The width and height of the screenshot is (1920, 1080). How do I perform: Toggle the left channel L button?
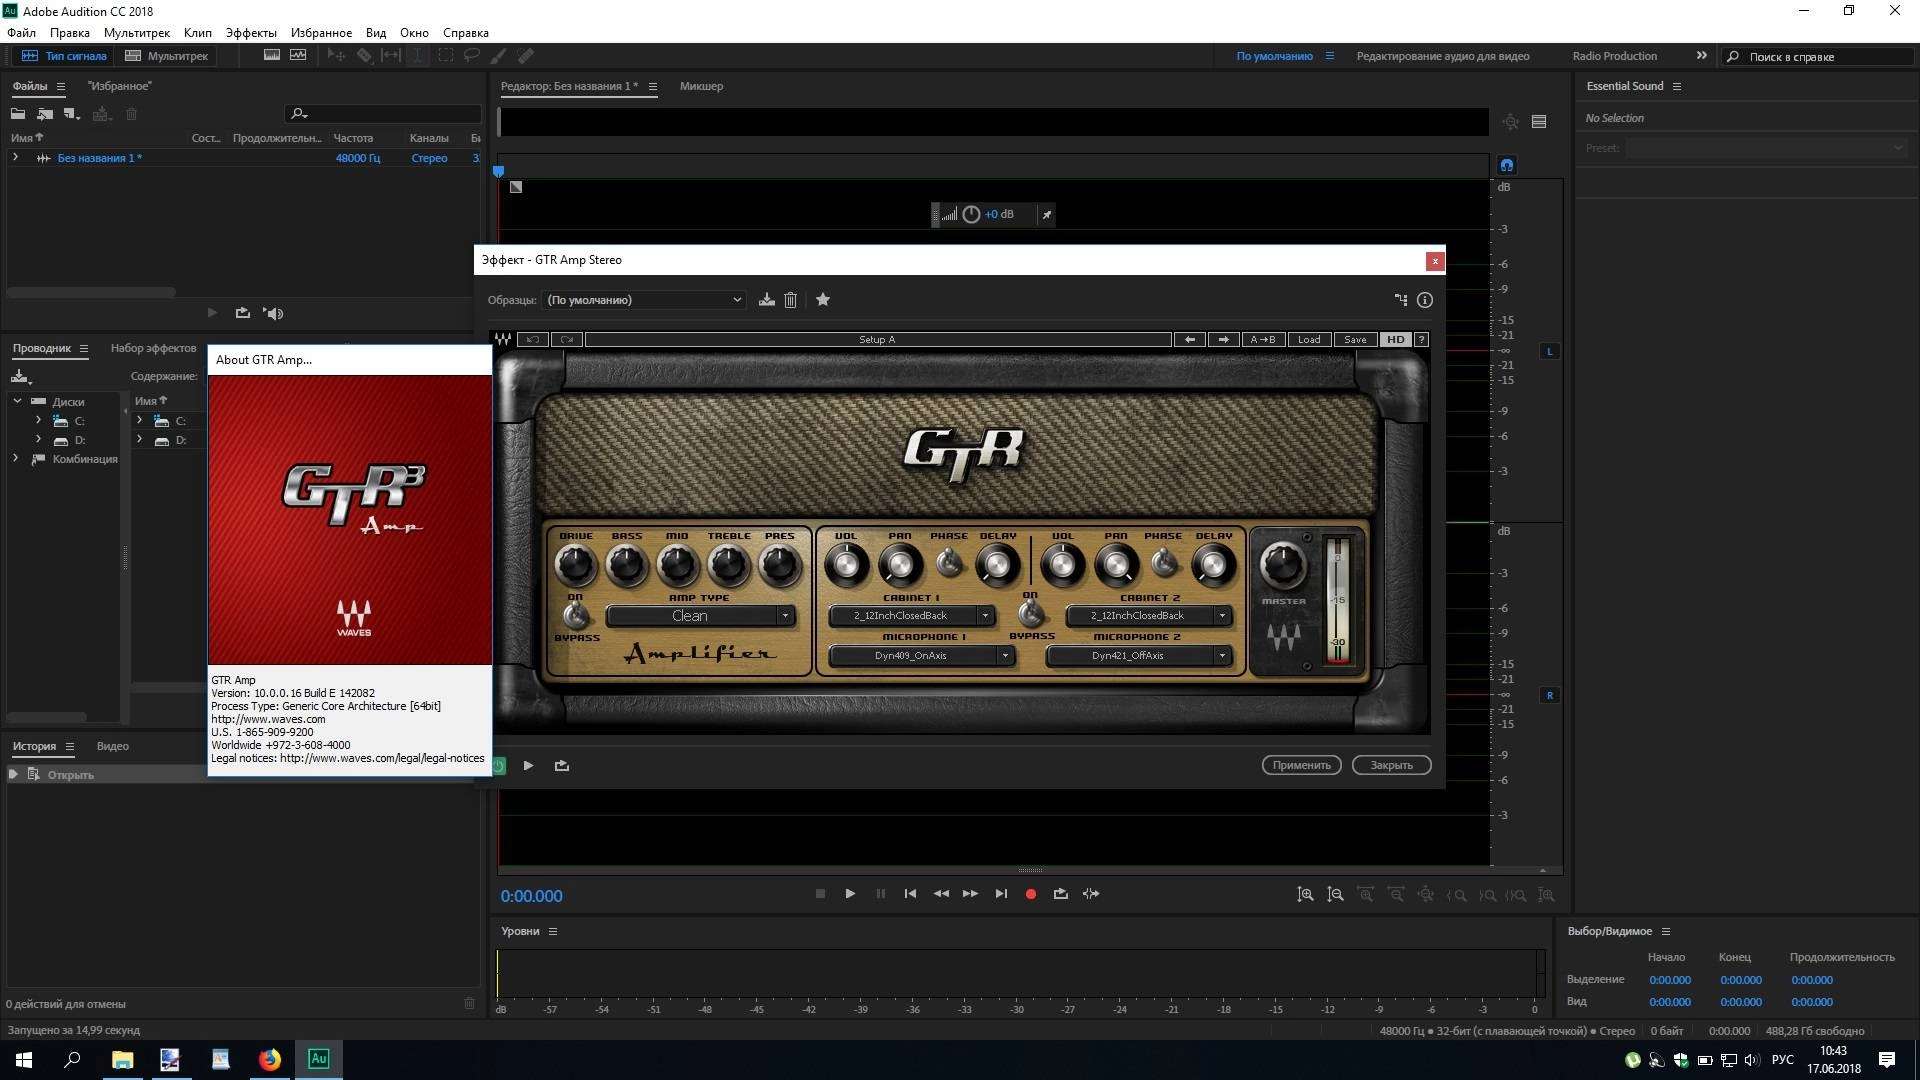click(x=1550, y=351)
